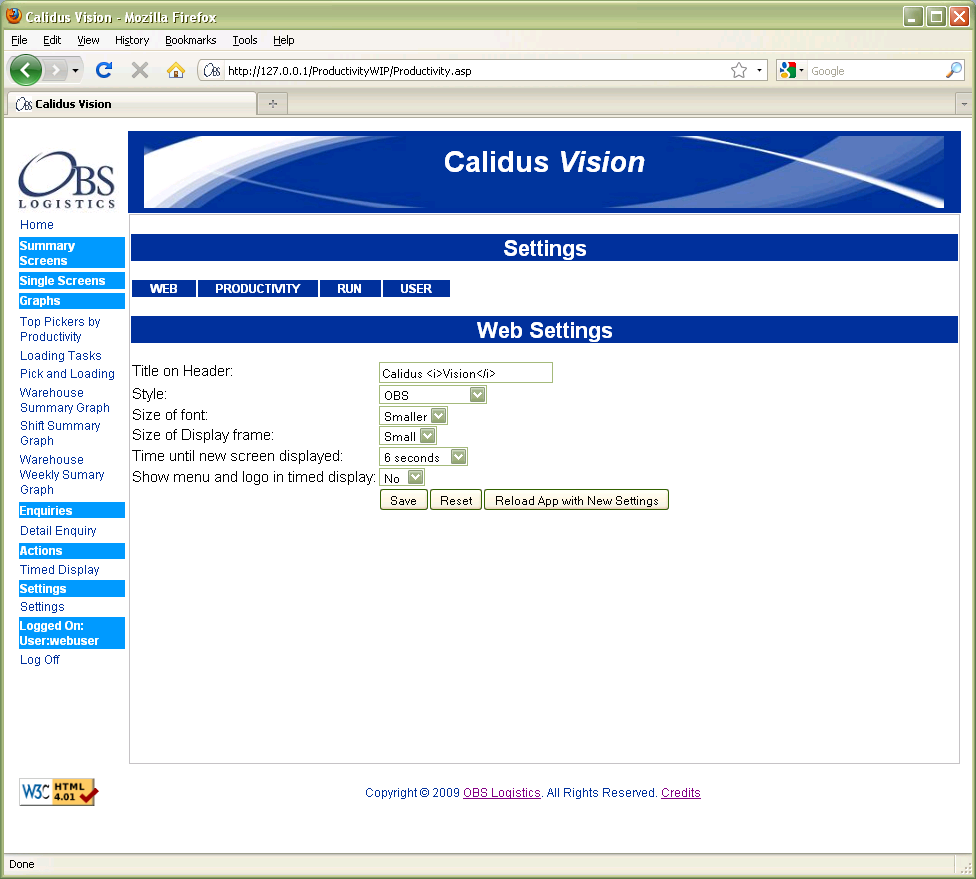The width and height of the screenshot is (976, 879).
Task: Switch to the RUN settings tab
Action: 350,289
